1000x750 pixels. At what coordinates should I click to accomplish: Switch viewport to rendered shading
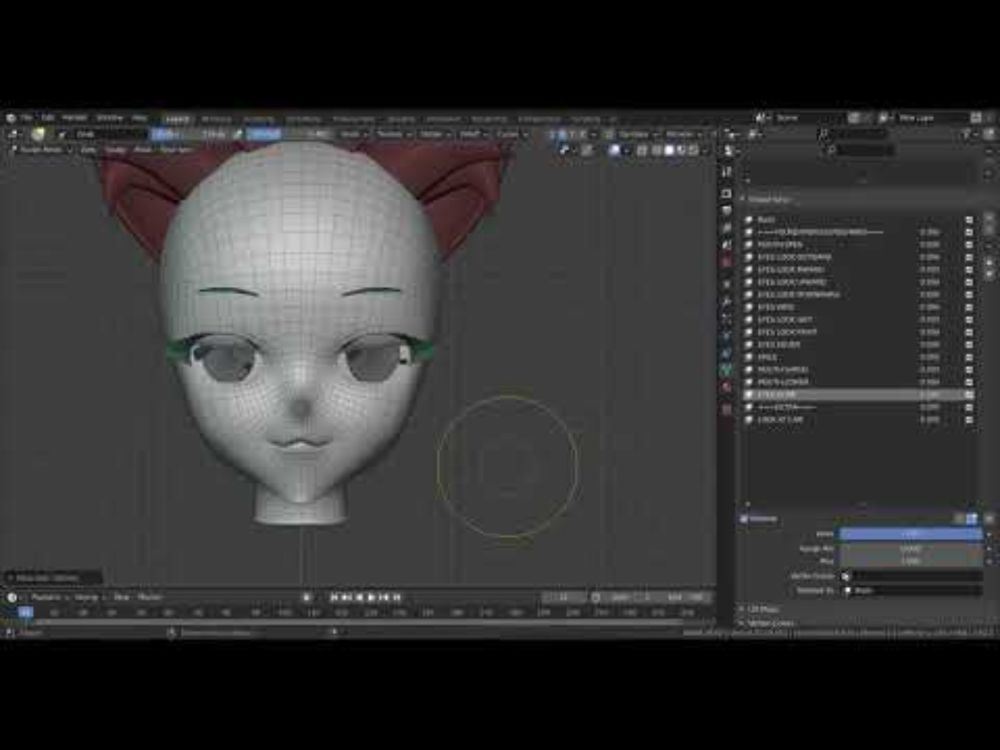pos(694,151)
